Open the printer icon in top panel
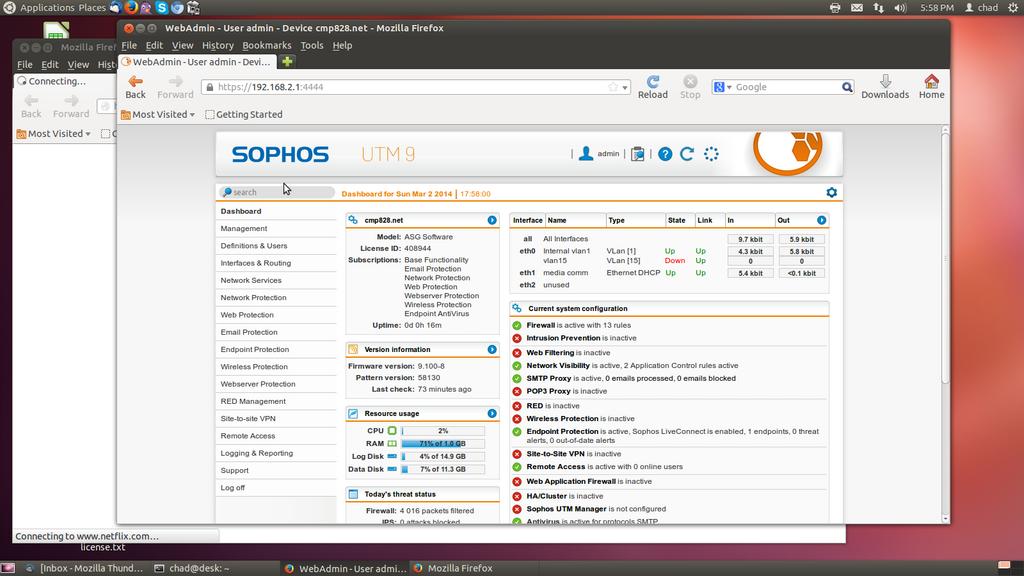The height and width of the screenshot is (576, 1024). (835, 8)
